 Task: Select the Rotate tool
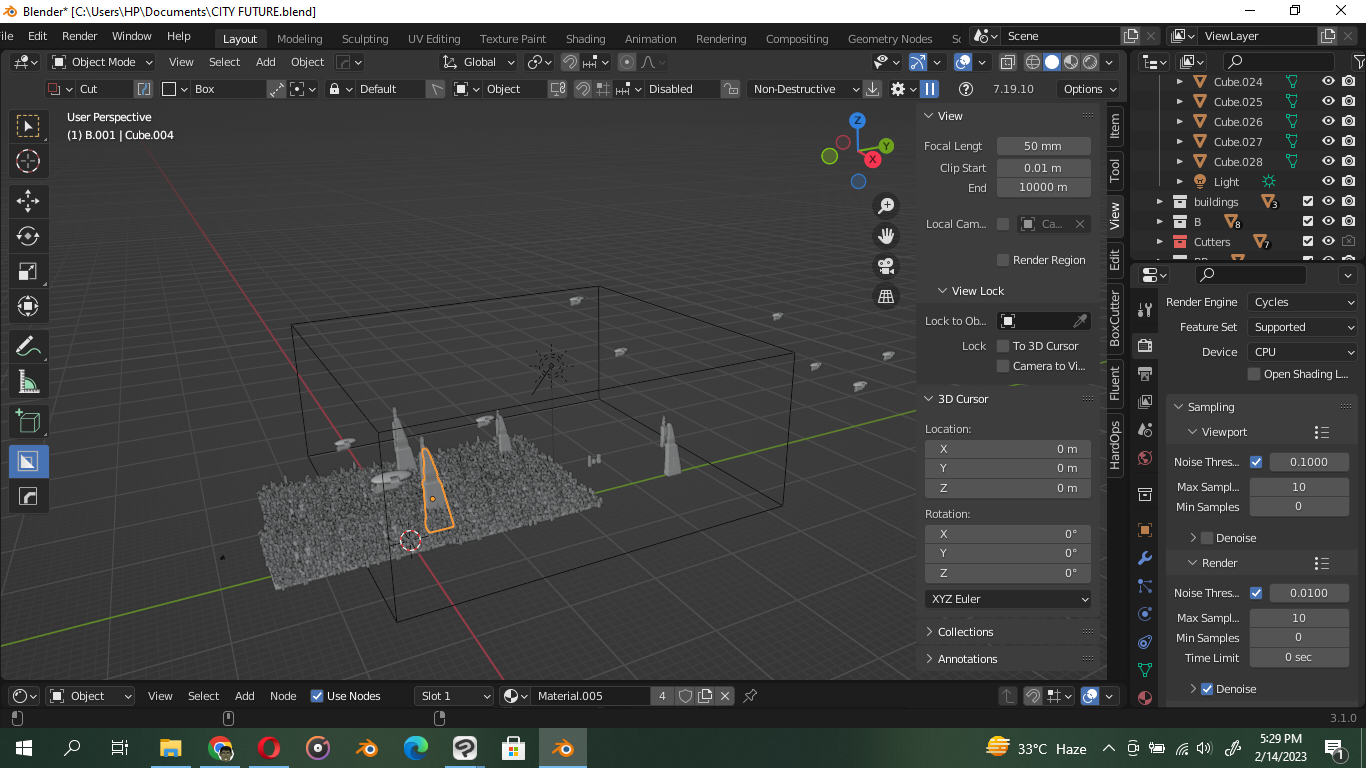(28, 236)
